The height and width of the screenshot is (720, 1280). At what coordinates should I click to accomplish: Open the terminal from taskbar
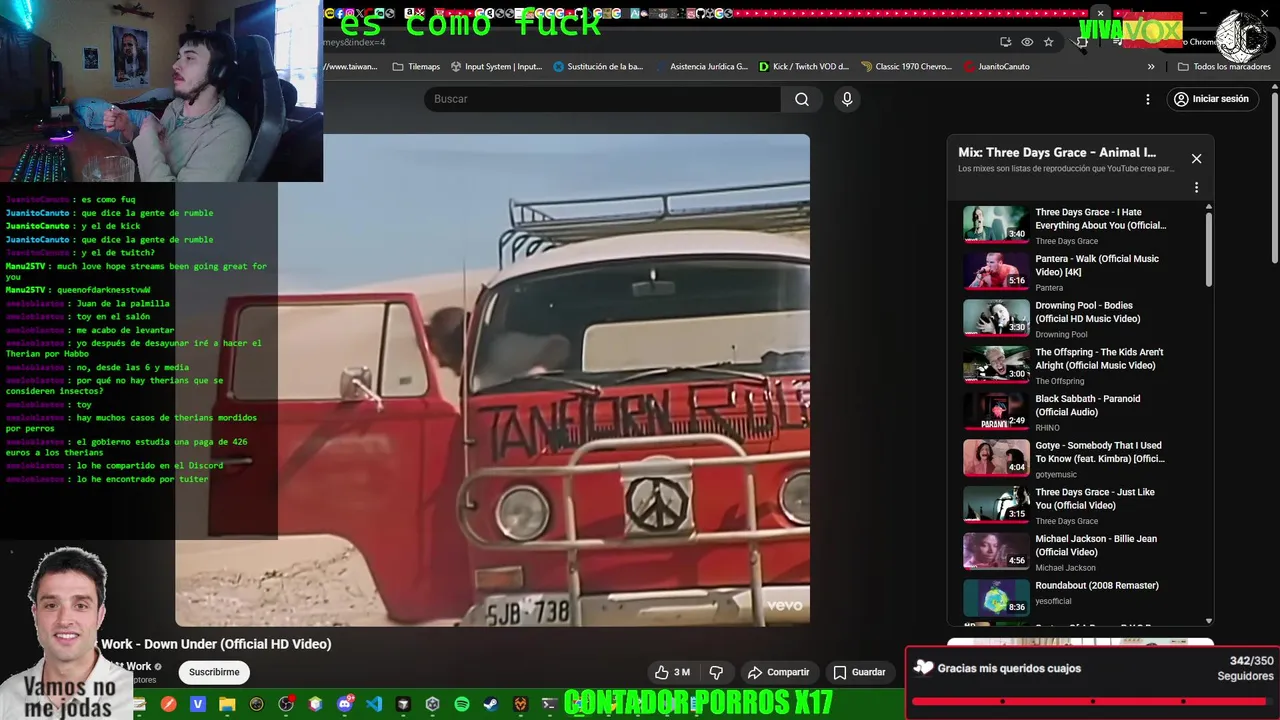coord(549,705)
